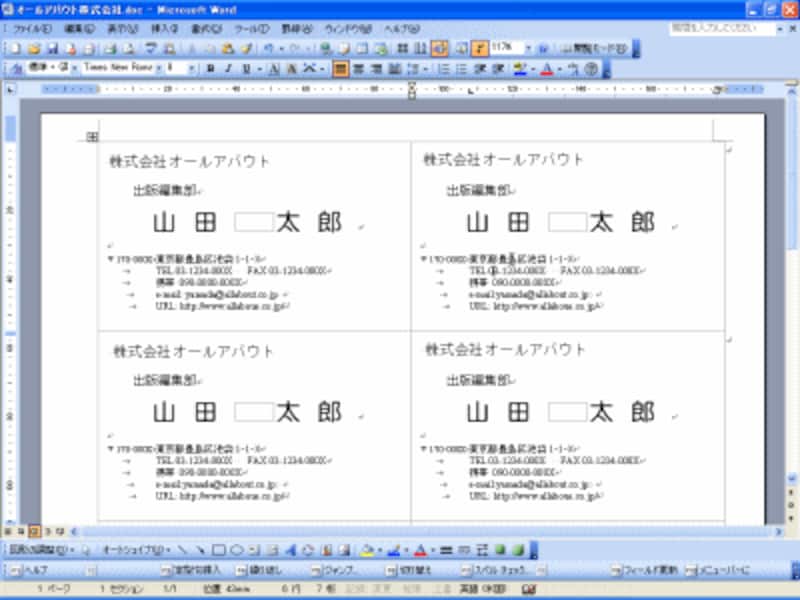The image size is (800, 600).
Task: Click the Menu Bar function key button
Action: pyautogui.click(x=719, y=570)
